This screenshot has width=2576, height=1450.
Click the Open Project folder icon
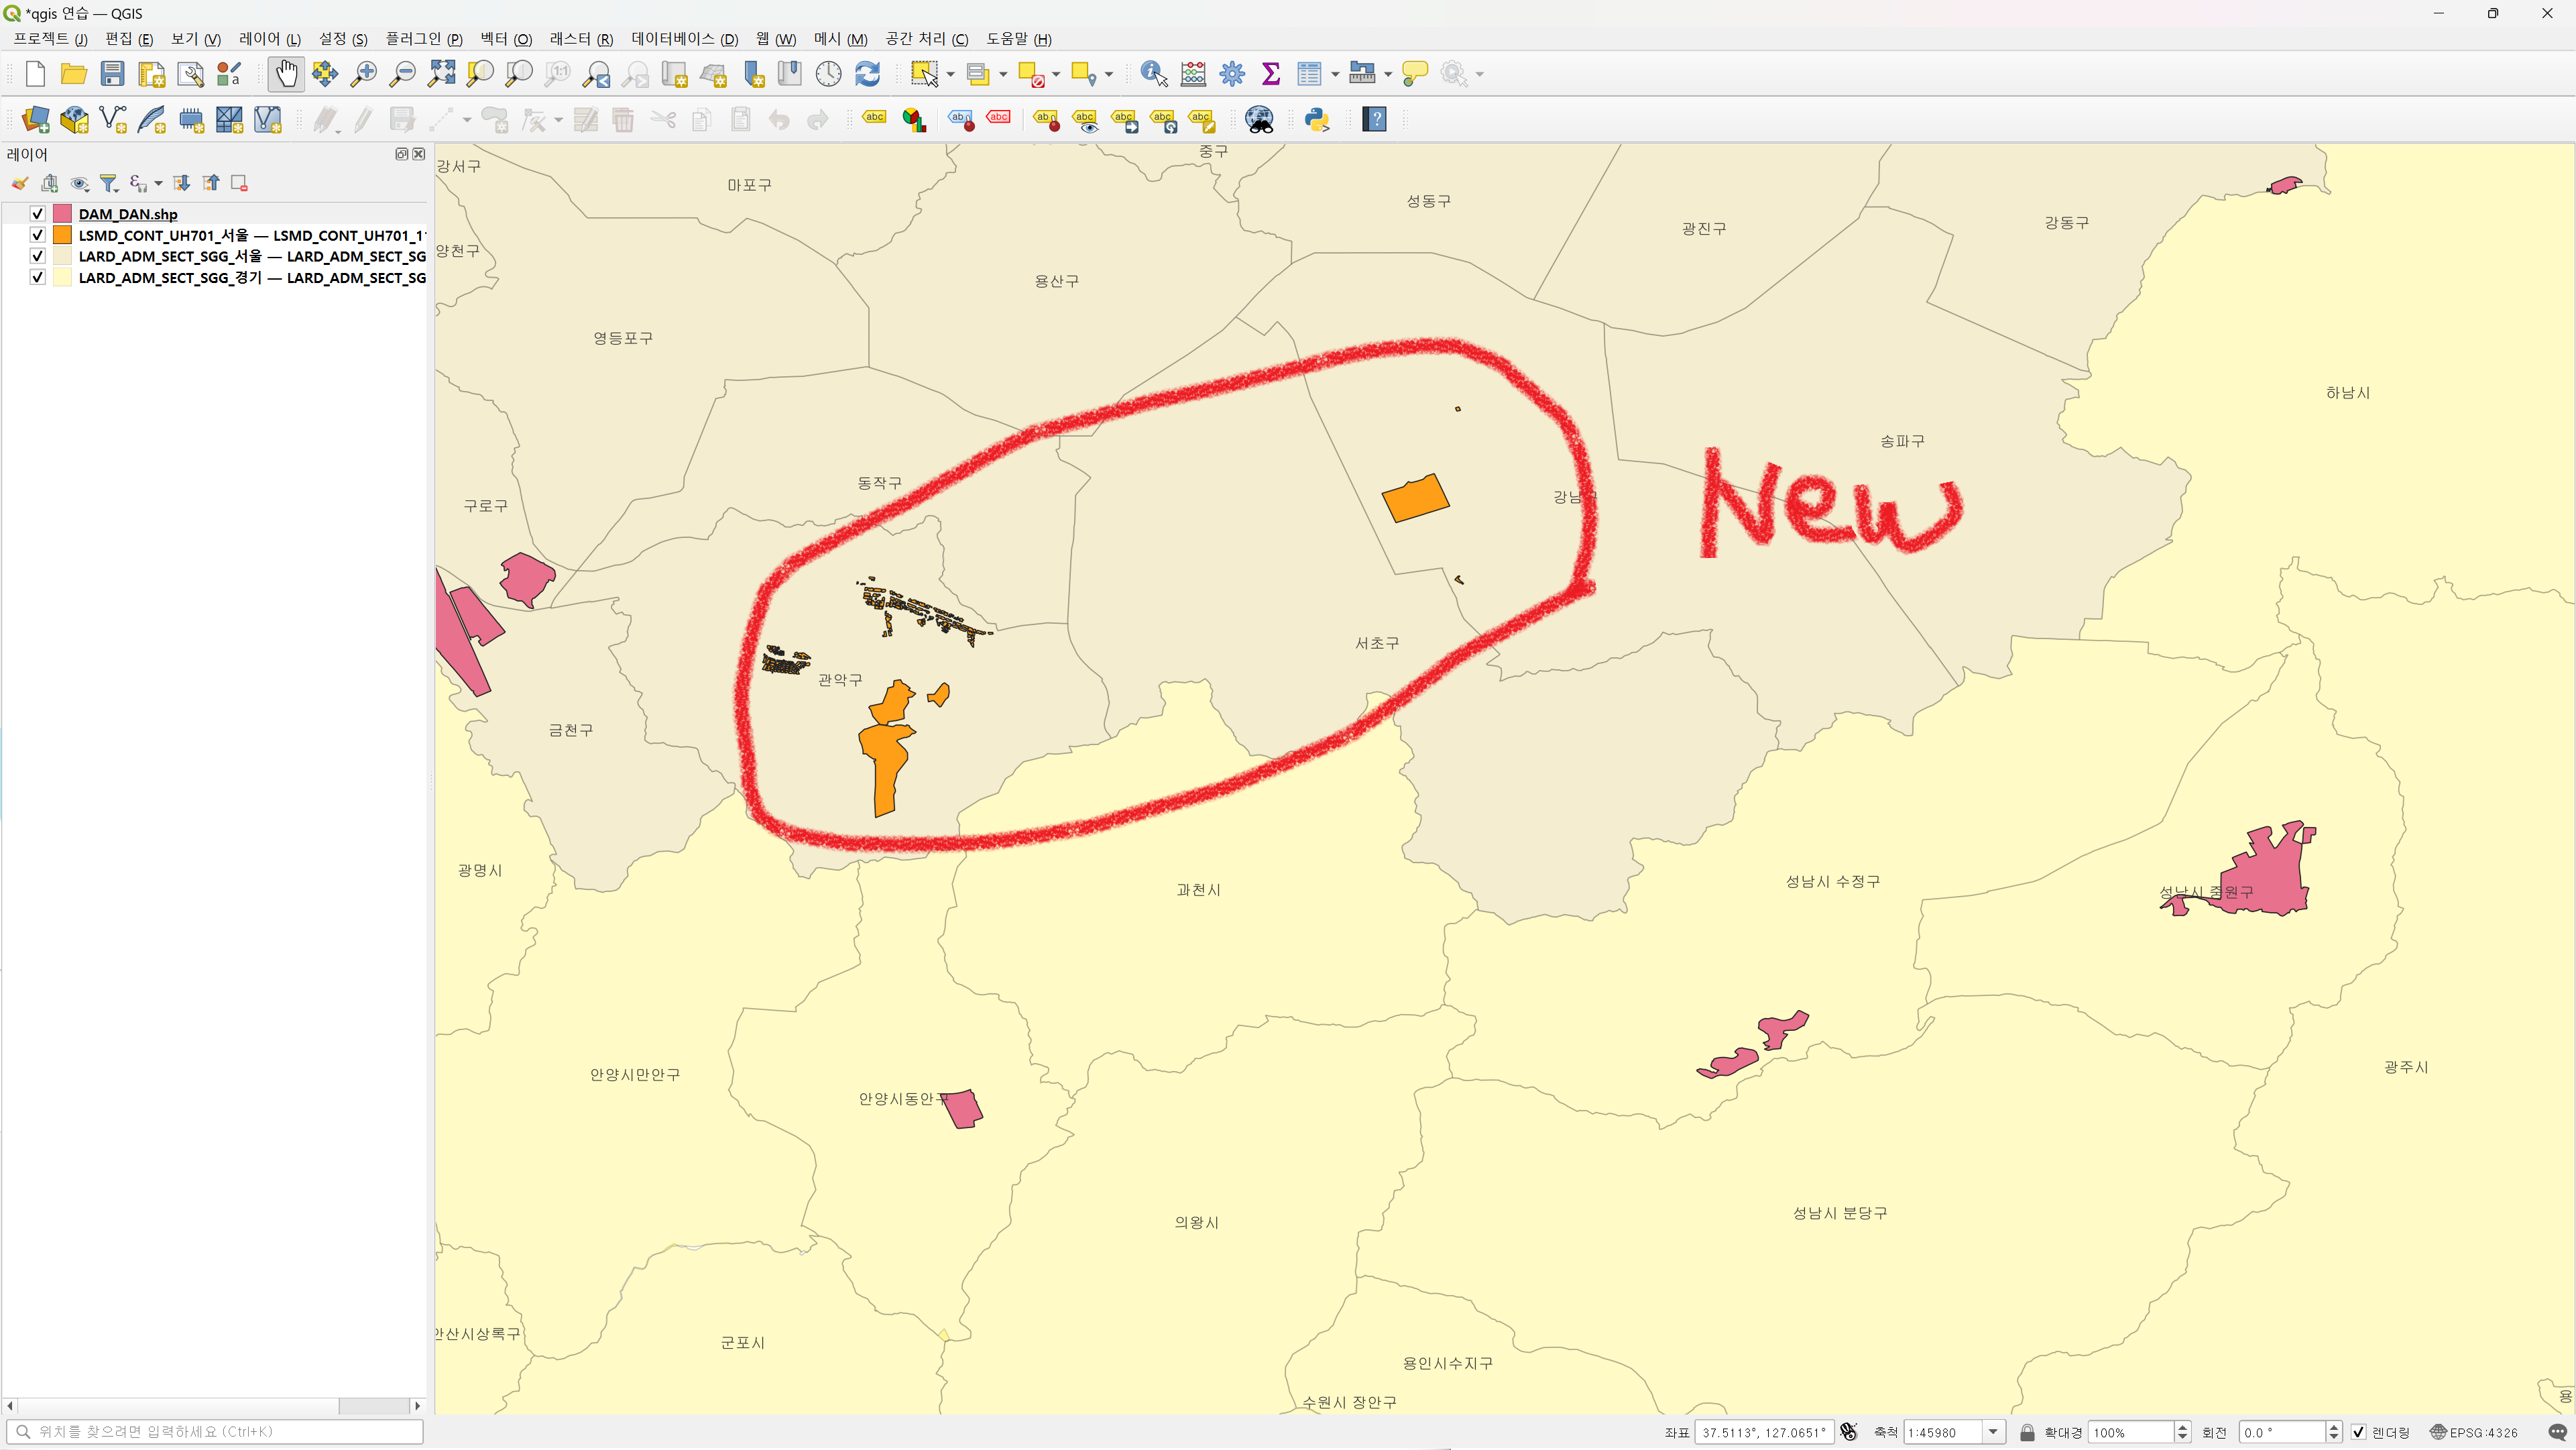(x=73, y=73)
